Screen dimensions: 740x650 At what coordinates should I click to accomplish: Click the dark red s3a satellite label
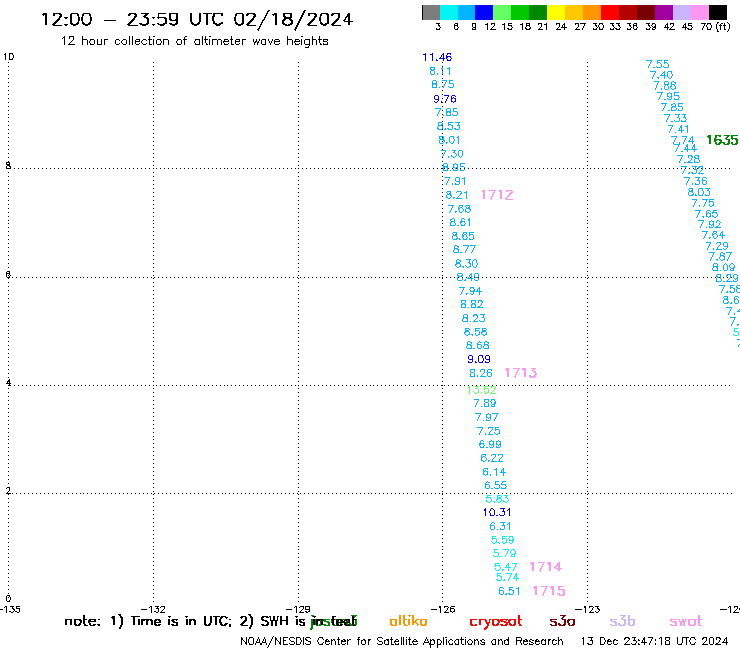[x=562, y=621]
